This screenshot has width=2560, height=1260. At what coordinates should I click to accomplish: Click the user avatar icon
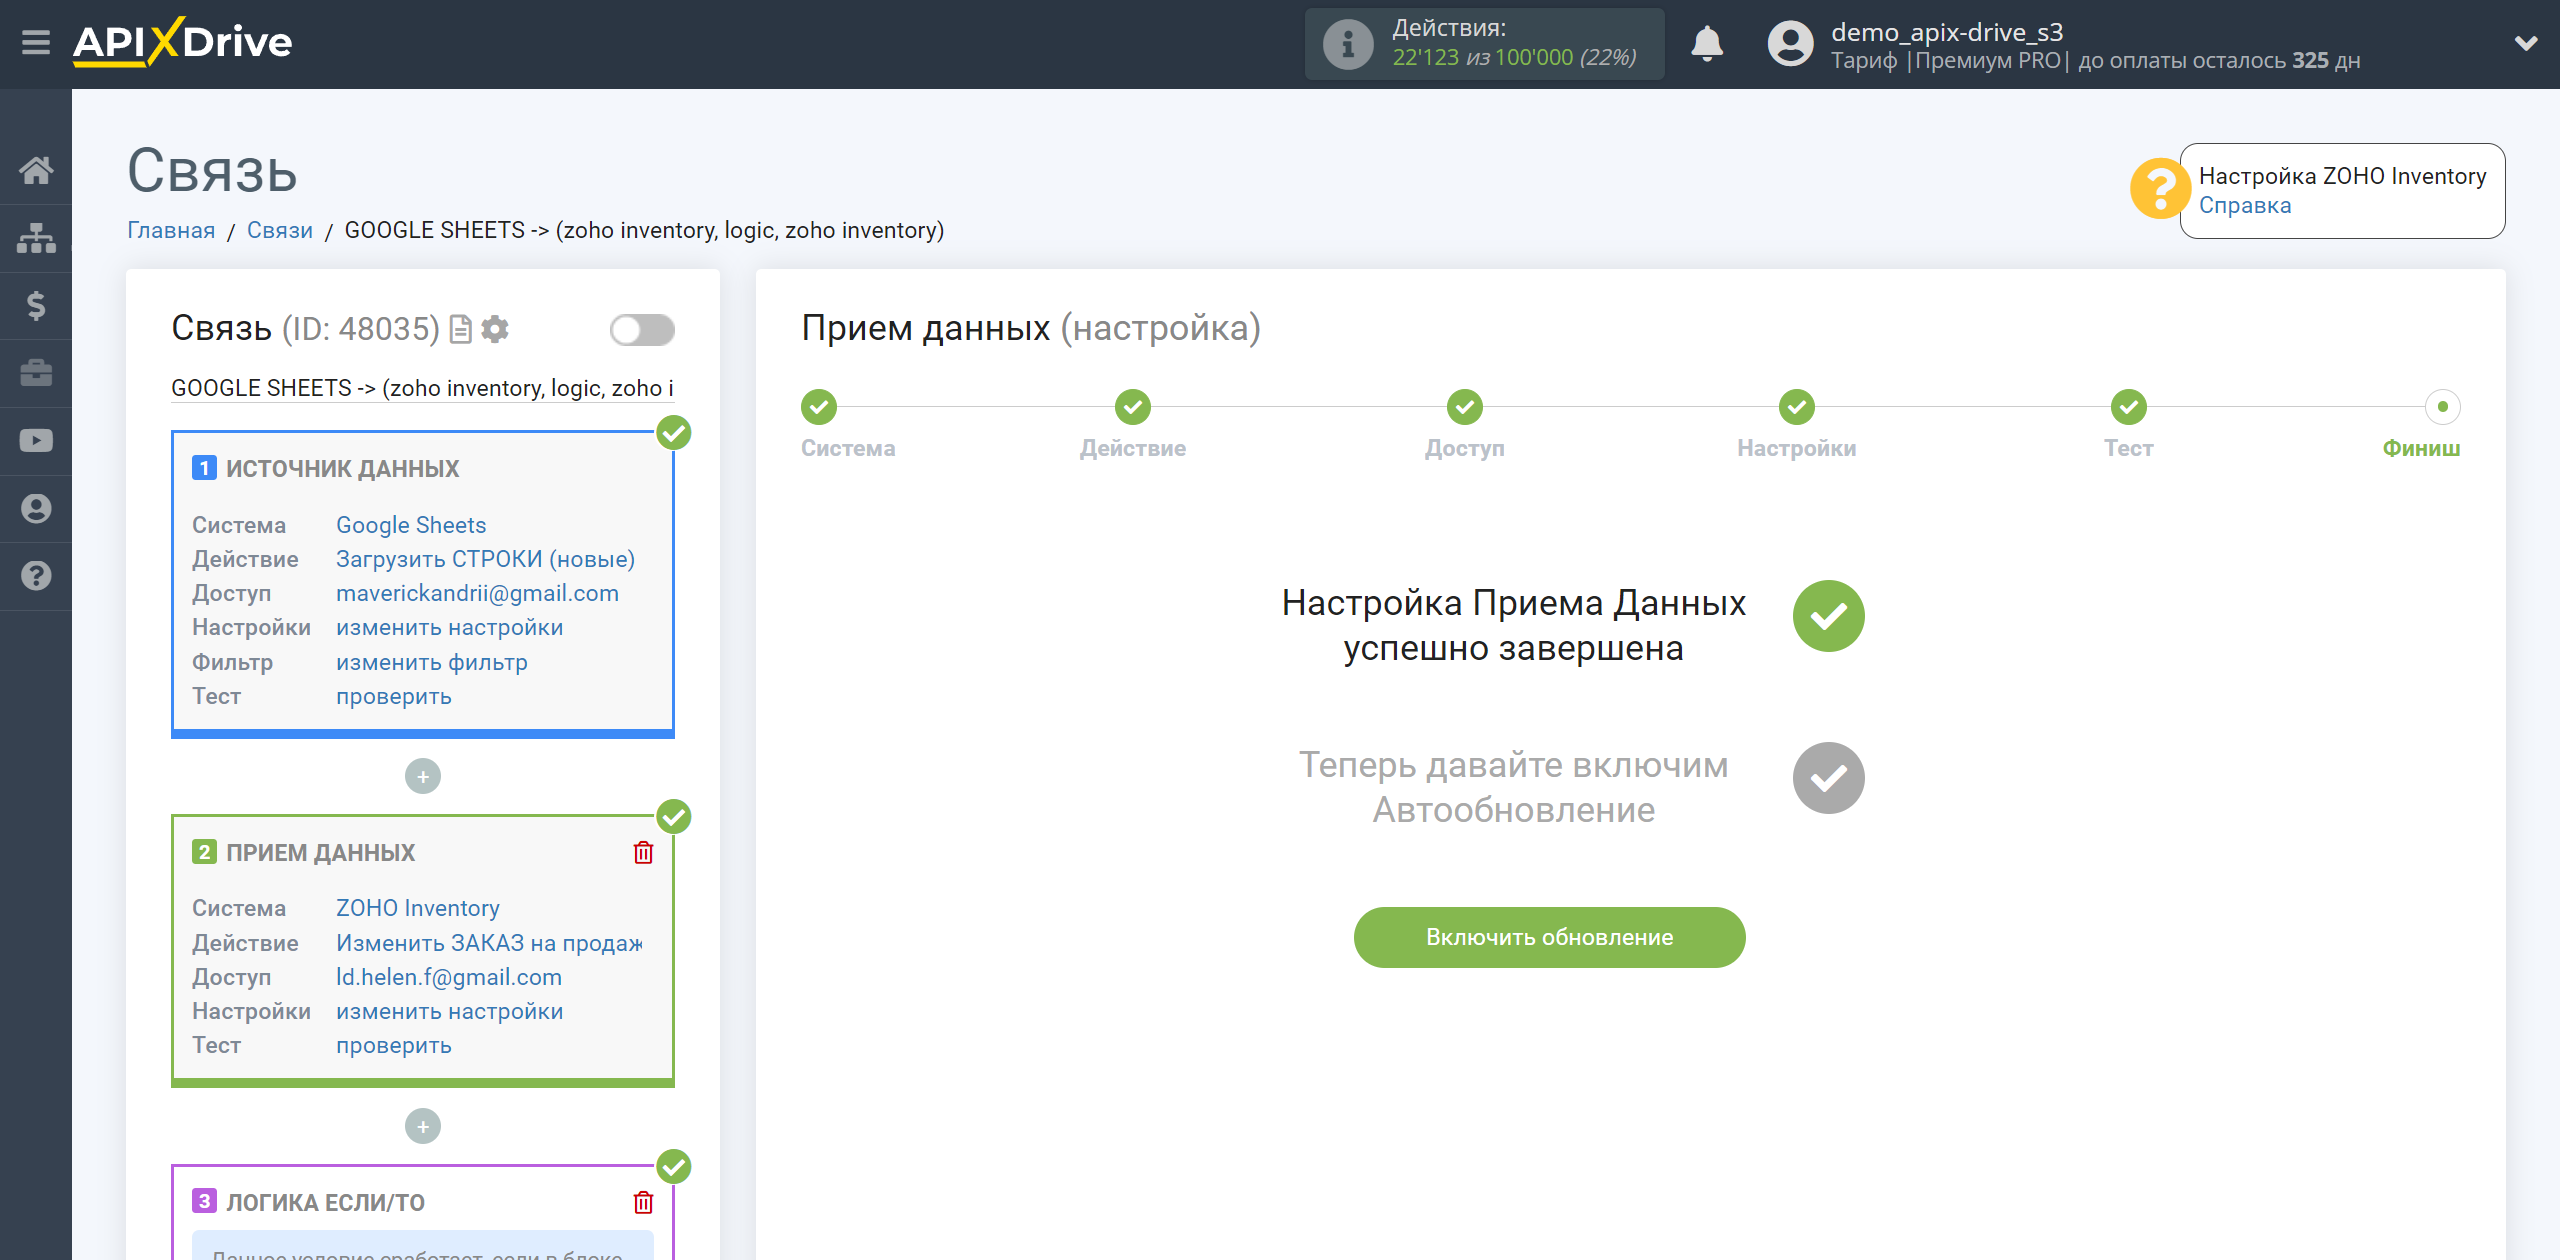[x=1790, y=44]
